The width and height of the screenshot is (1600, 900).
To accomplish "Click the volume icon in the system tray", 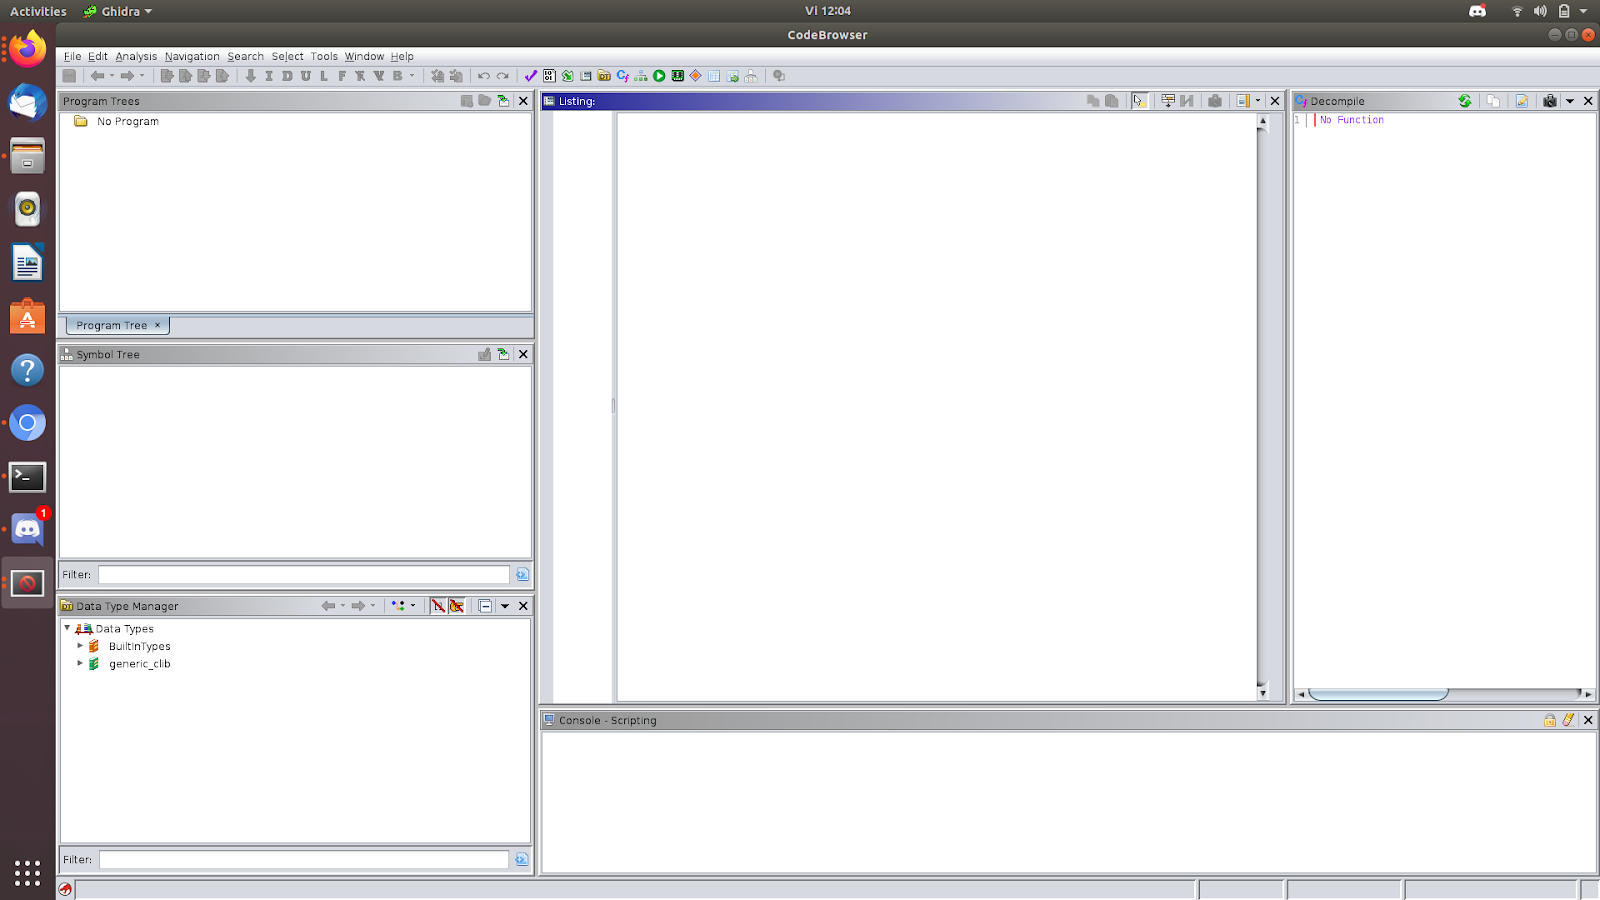I will 1540,11.
